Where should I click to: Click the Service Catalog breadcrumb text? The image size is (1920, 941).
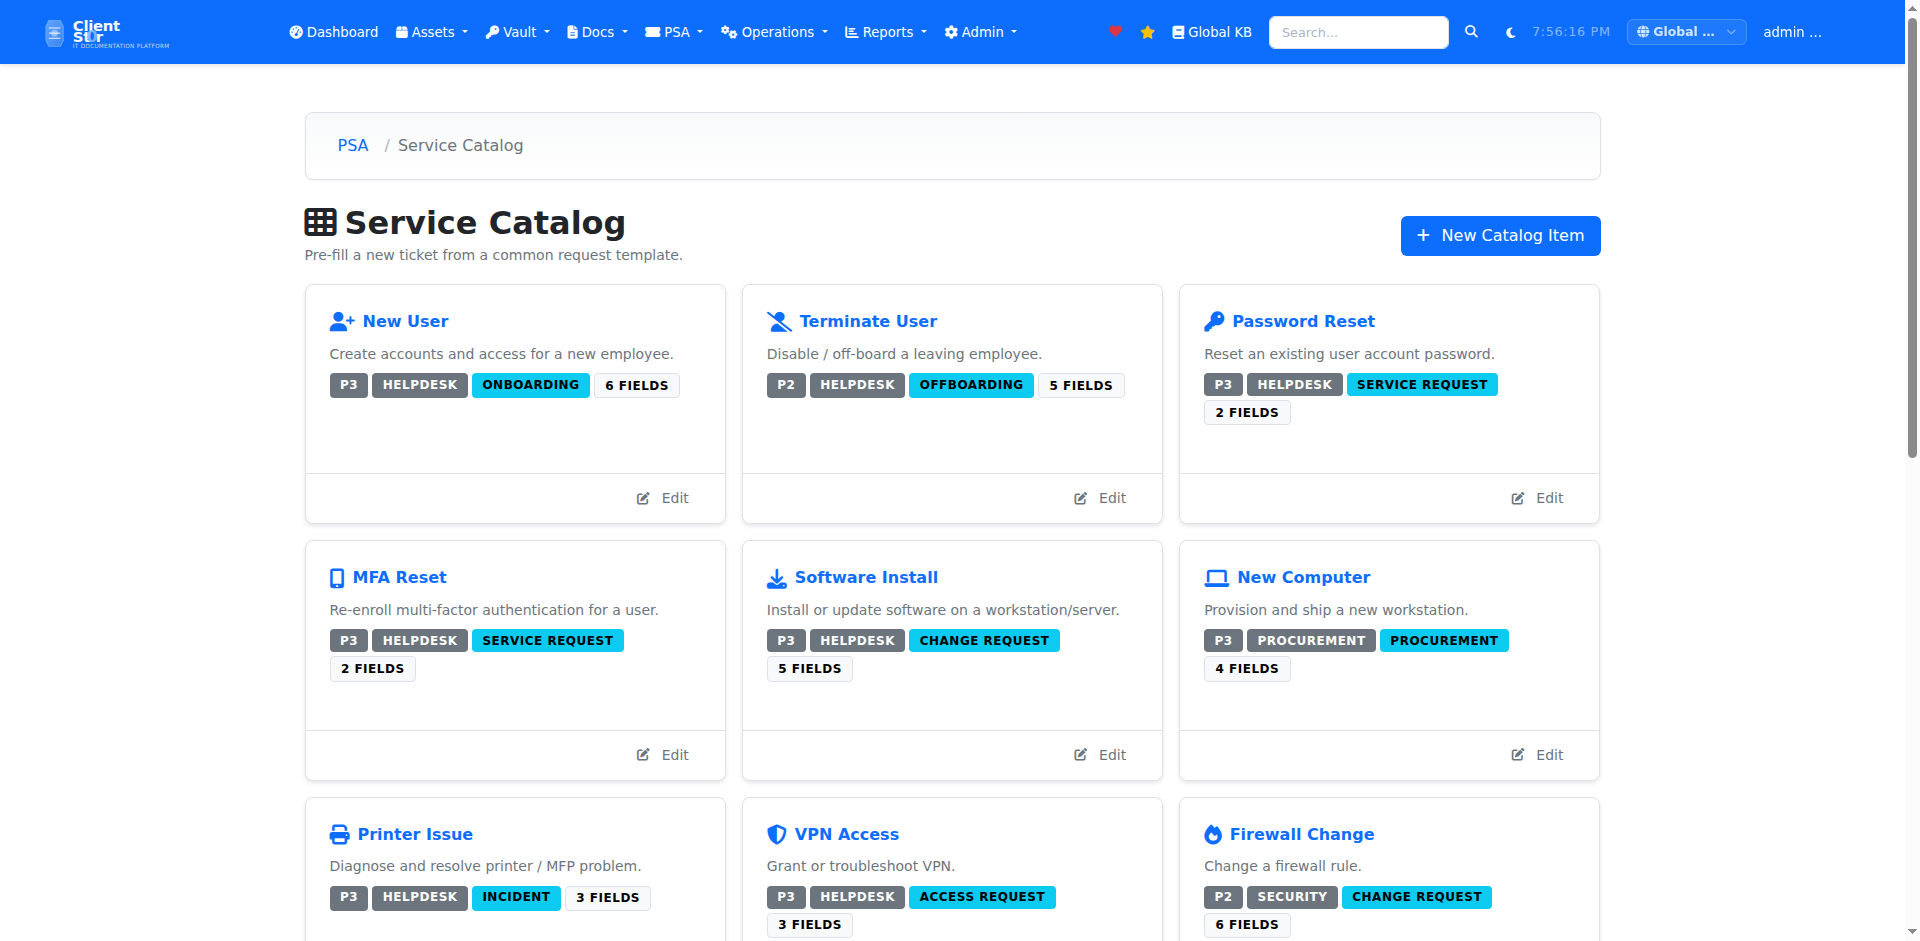point(460,145)
